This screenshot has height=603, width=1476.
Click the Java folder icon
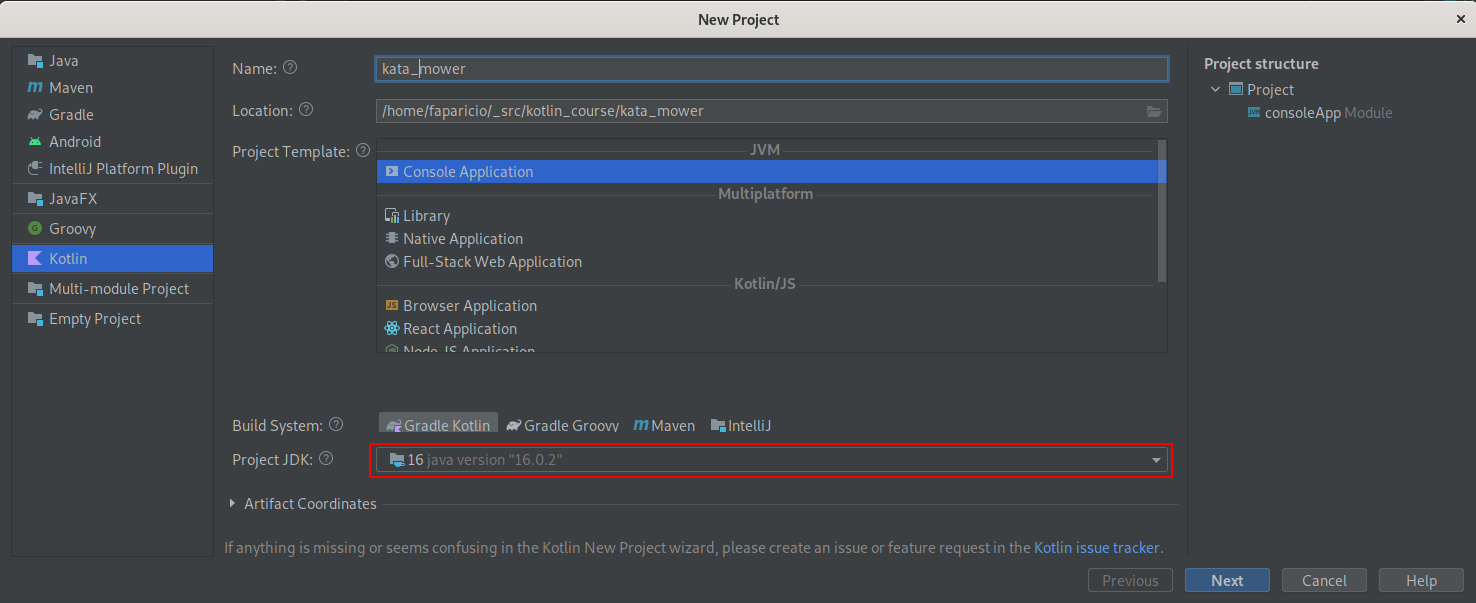tap(35, 61)
